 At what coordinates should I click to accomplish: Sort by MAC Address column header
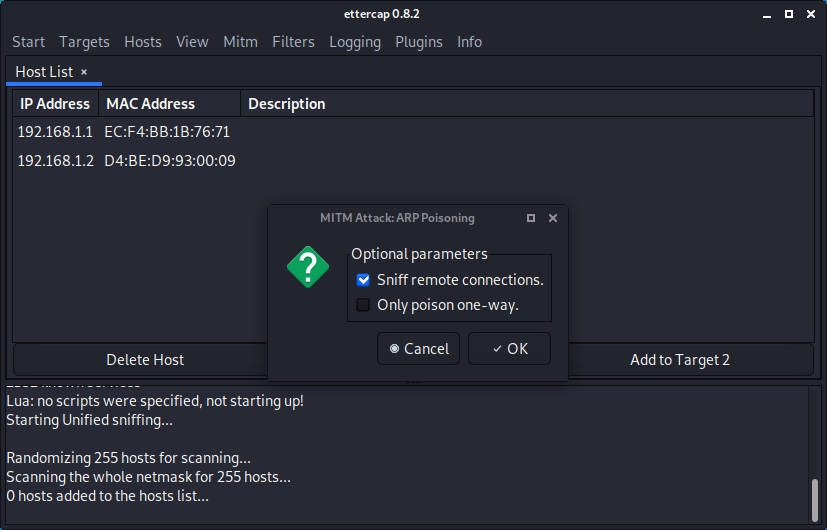[x=169, y=104]
